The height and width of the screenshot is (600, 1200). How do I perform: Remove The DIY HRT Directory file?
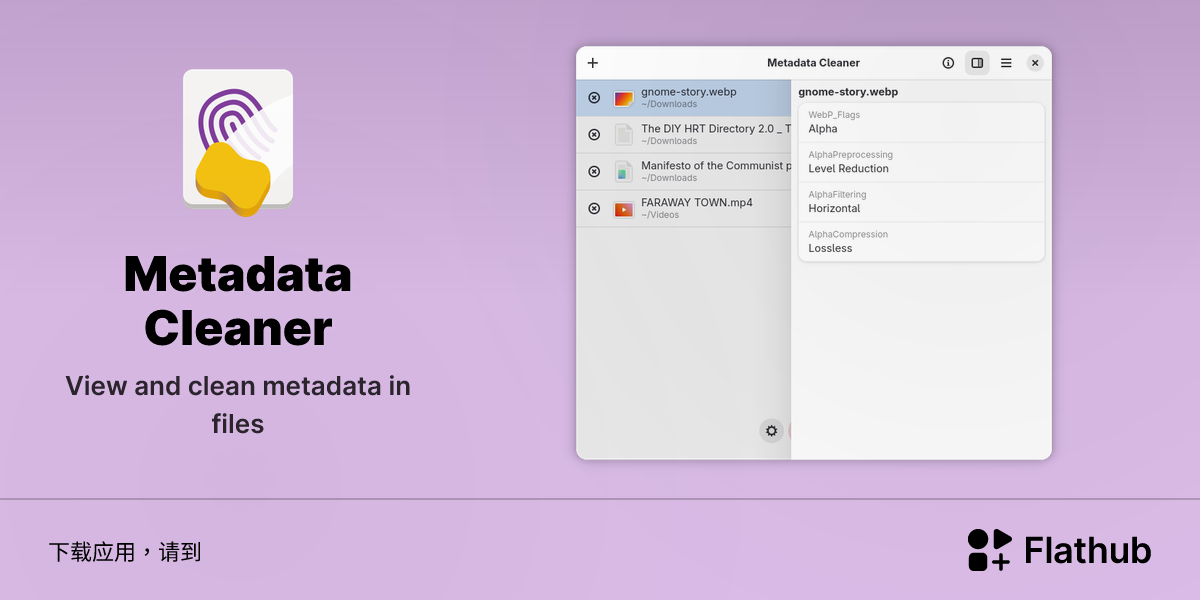tap(594, 134)
